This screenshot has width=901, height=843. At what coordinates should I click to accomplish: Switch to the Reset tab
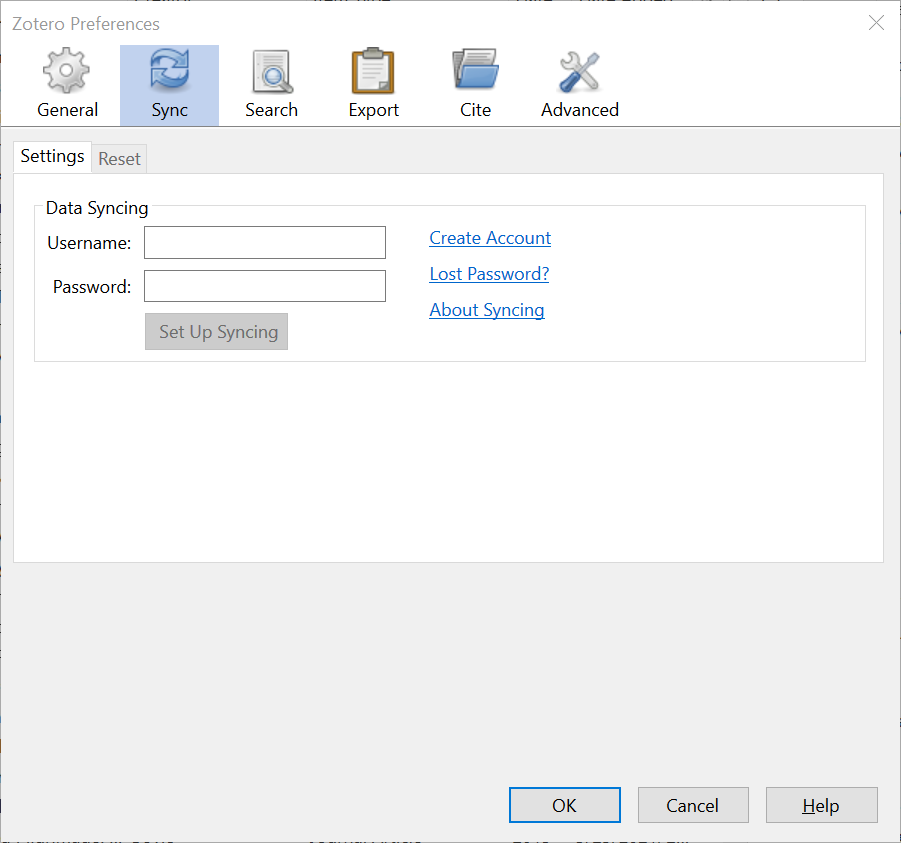[119, 158]
